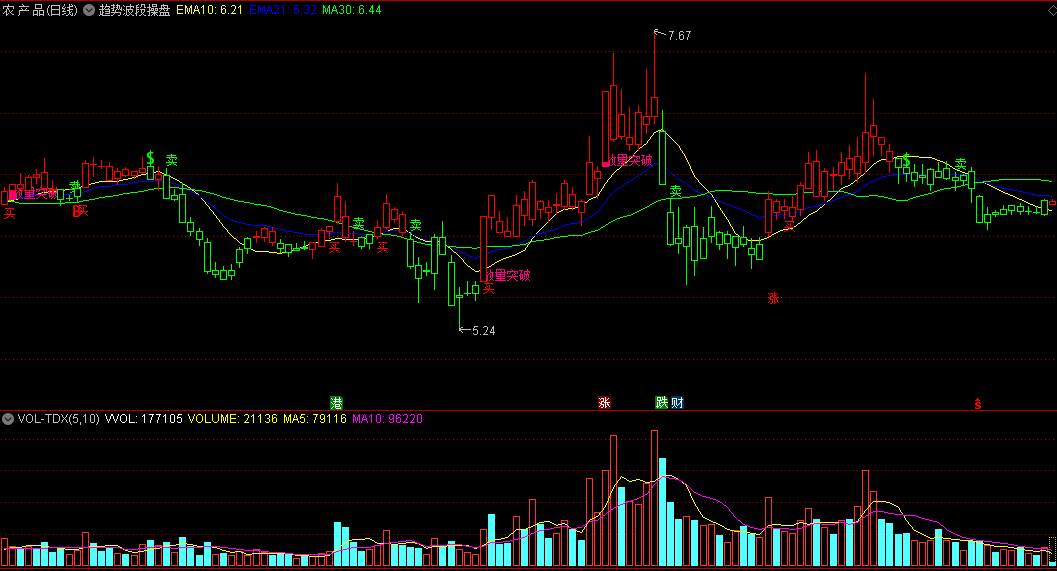Image resolution: width=1057 pixels, height=571 pixels.
Task: Select the tall cyan volume bar after the peak
Action: click(x=662, y=512)
